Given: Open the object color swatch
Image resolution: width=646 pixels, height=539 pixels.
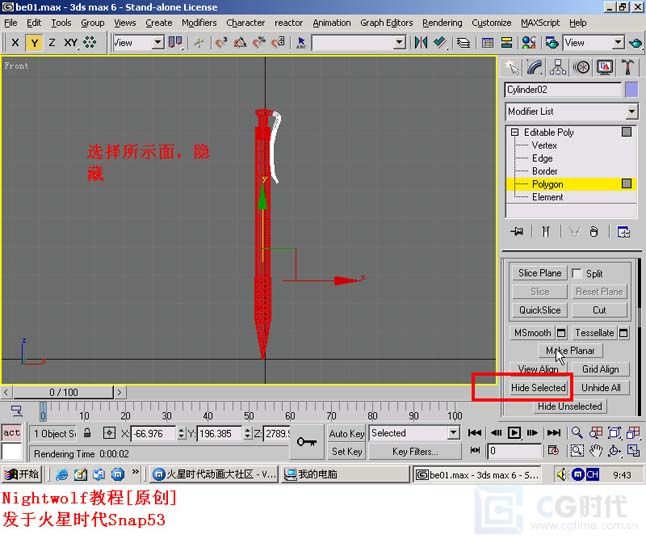Looking at the screenshot, I should click(632, 89).
